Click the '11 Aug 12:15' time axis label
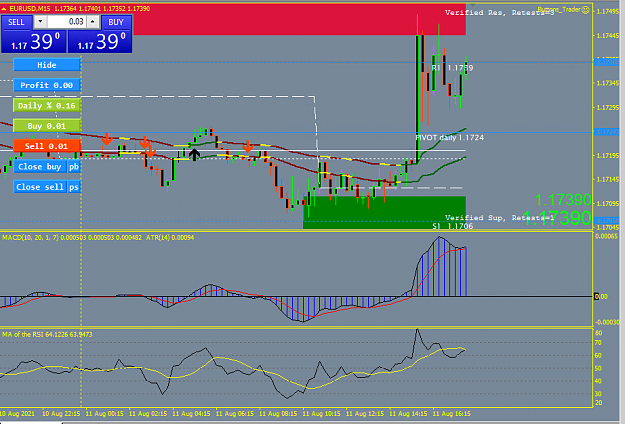Image resolution: width=625 pixels, height=424 pixels. click(x=365, y=414)
